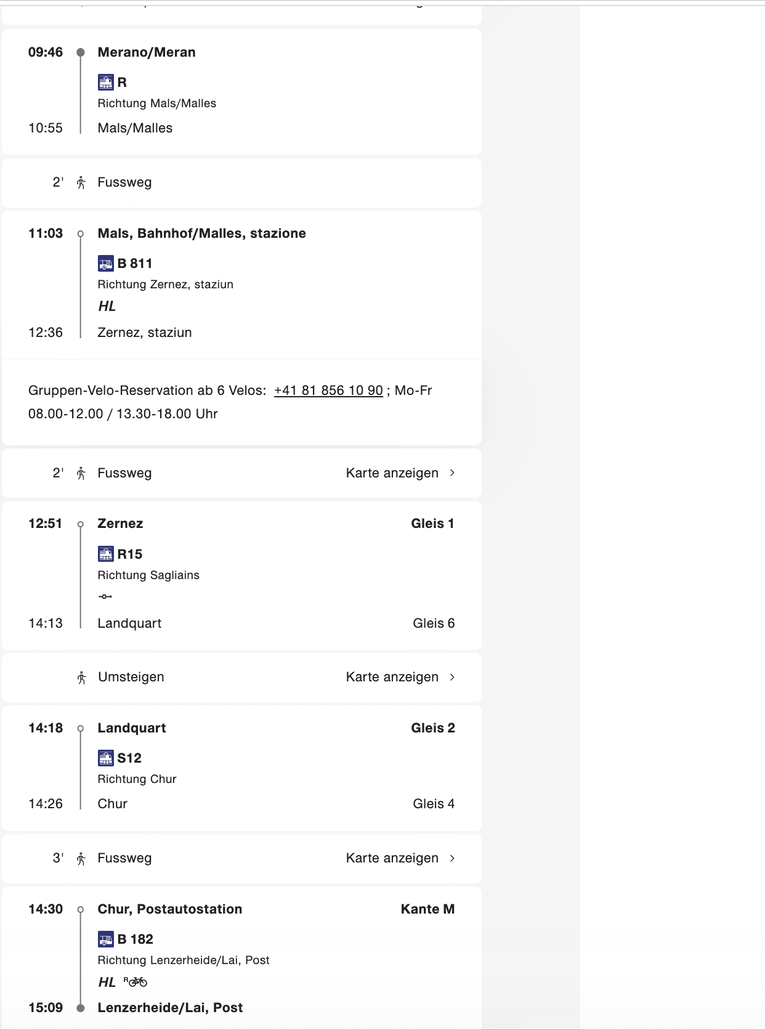Click the pedestrian icon in the Umsteigen row
This screenshot has width=765, height=1030.
pos(81,677)
